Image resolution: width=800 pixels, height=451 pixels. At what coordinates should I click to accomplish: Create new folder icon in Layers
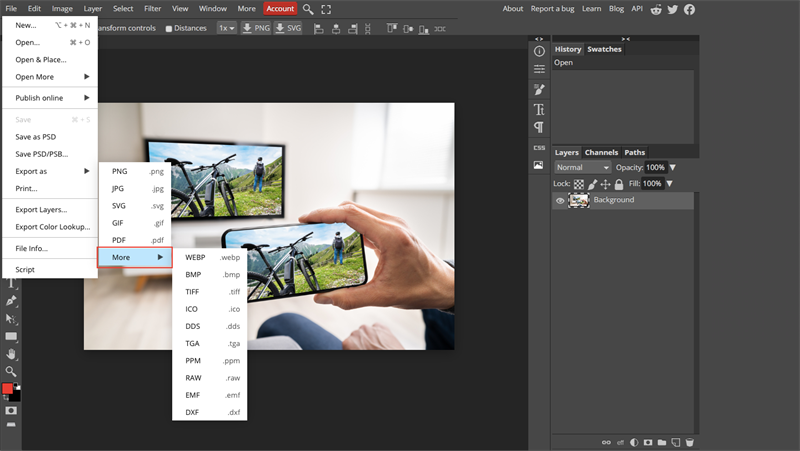click(x=662, y=442)
